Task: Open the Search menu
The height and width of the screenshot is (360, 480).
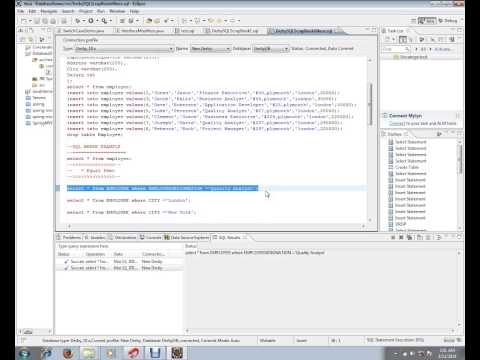Action: [x=68, y=11]
